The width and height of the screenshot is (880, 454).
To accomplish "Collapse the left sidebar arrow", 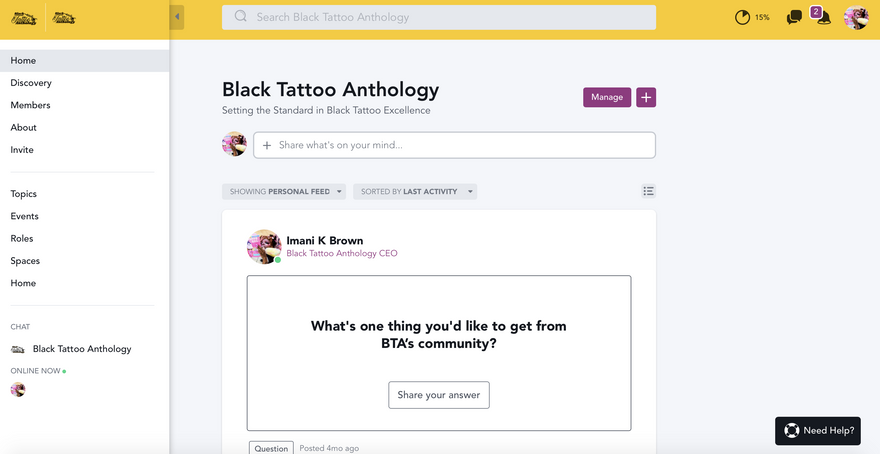I will pyautogui.click(x=177, y=17).
